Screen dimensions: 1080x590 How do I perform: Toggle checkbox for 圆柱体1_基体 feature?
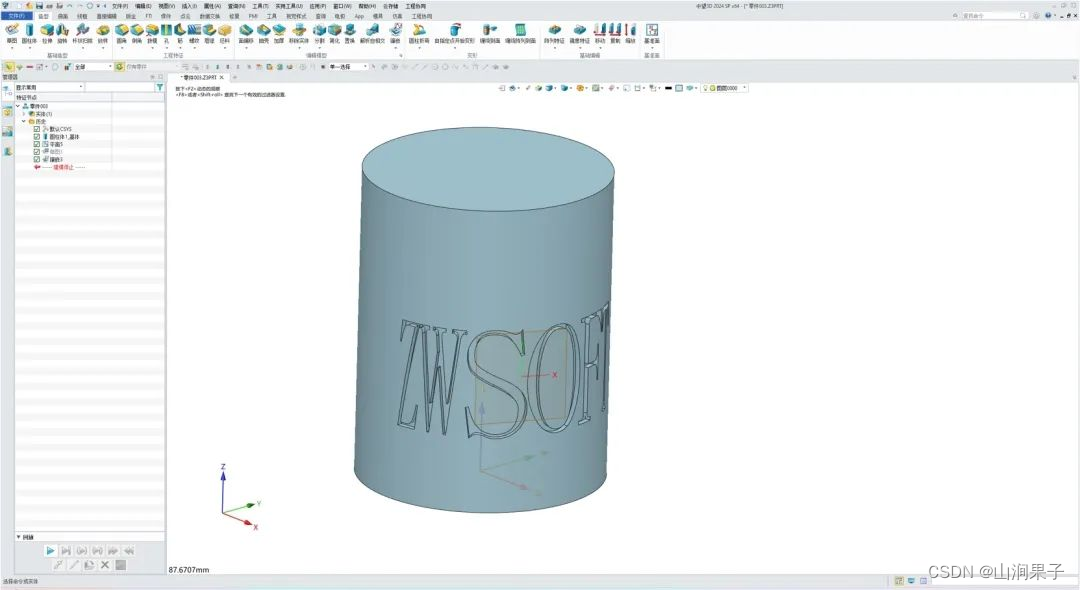[x=37, y=136]
